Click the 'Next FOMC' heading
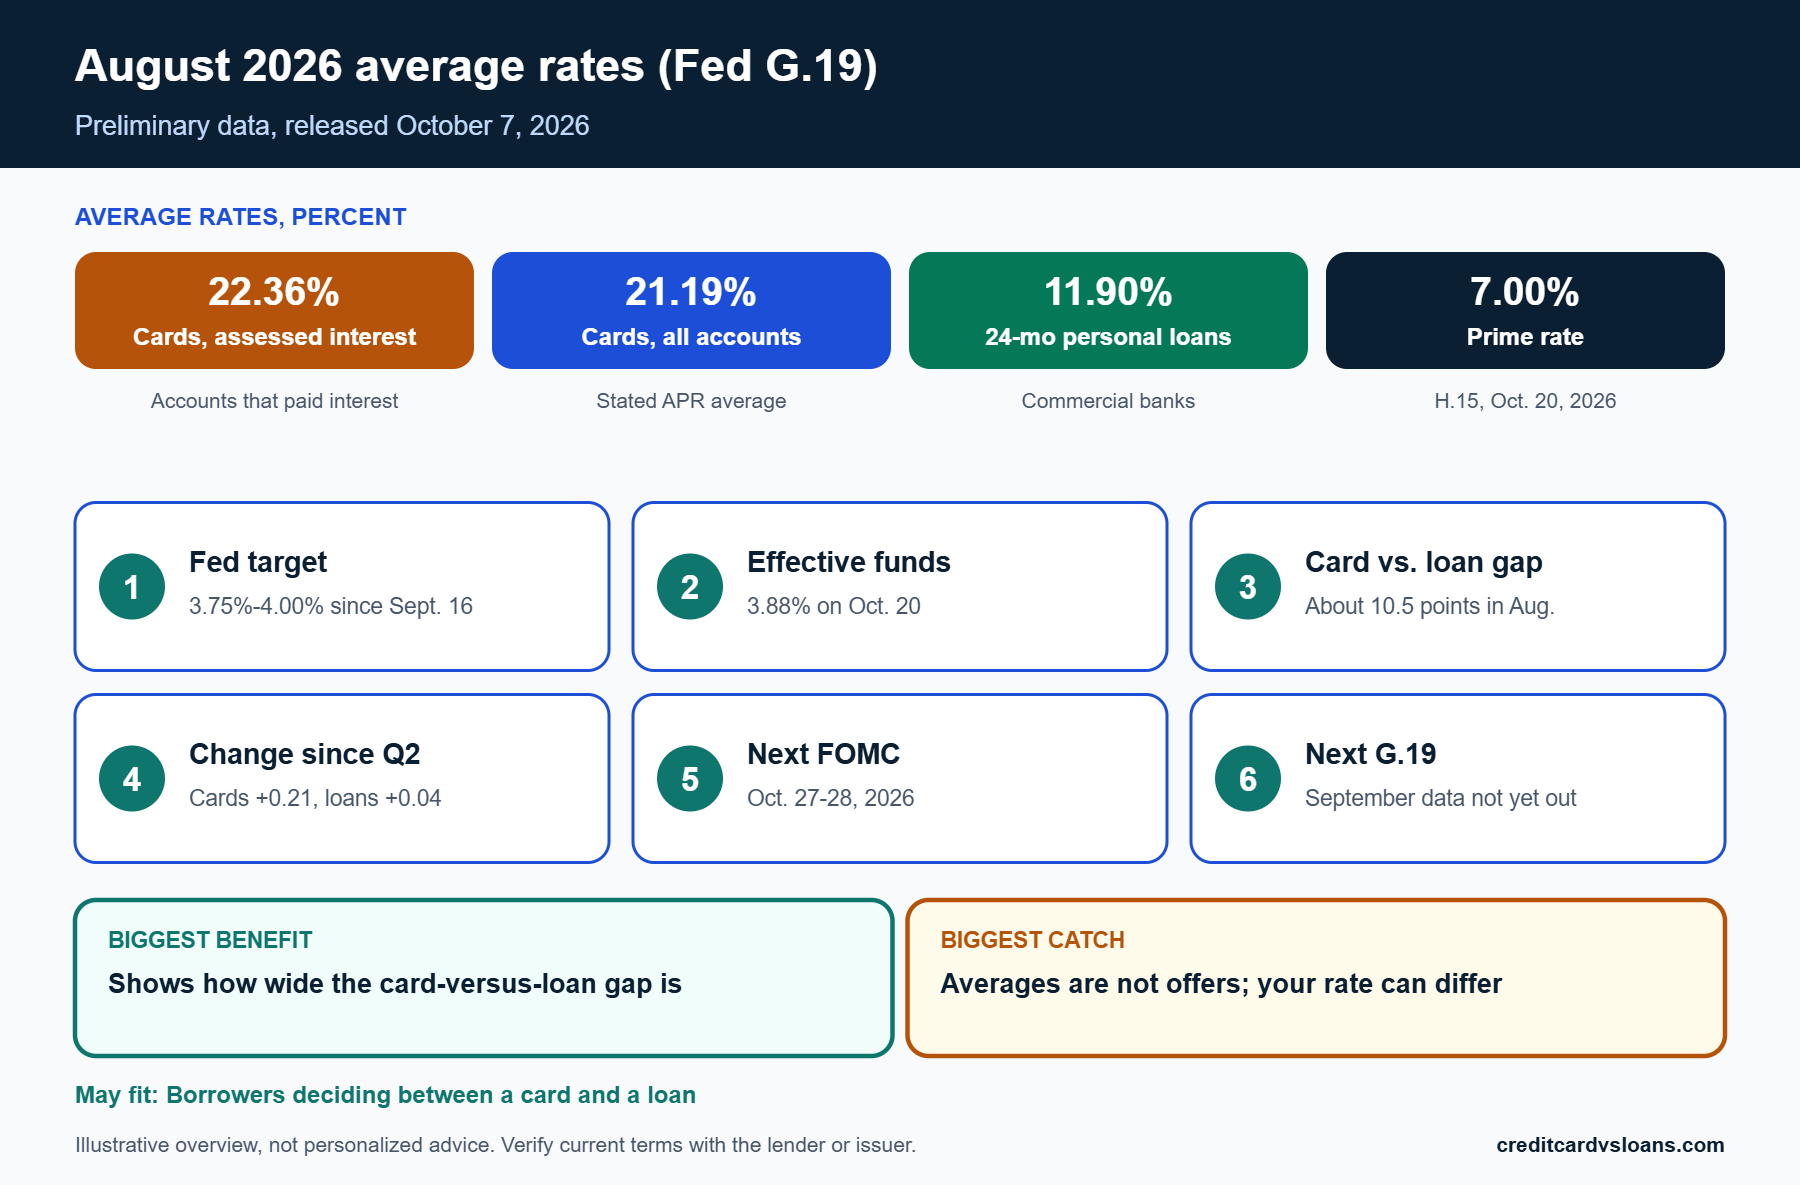1800x1185 pixels. [x=823, y=754]
